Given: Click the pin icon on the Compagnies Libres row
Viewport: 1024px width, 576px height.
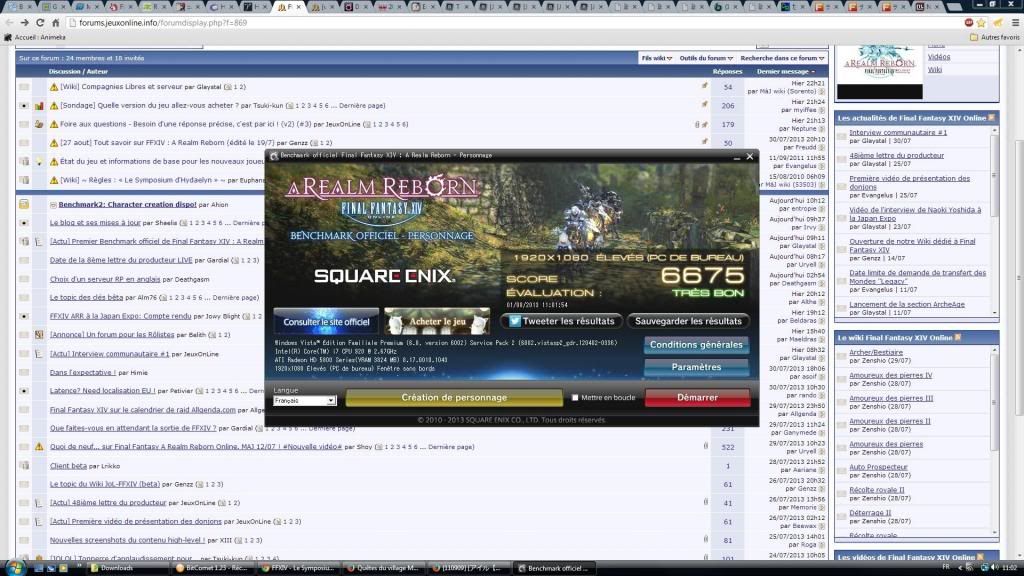Looking at the screenshot, I should coord(705,86).
